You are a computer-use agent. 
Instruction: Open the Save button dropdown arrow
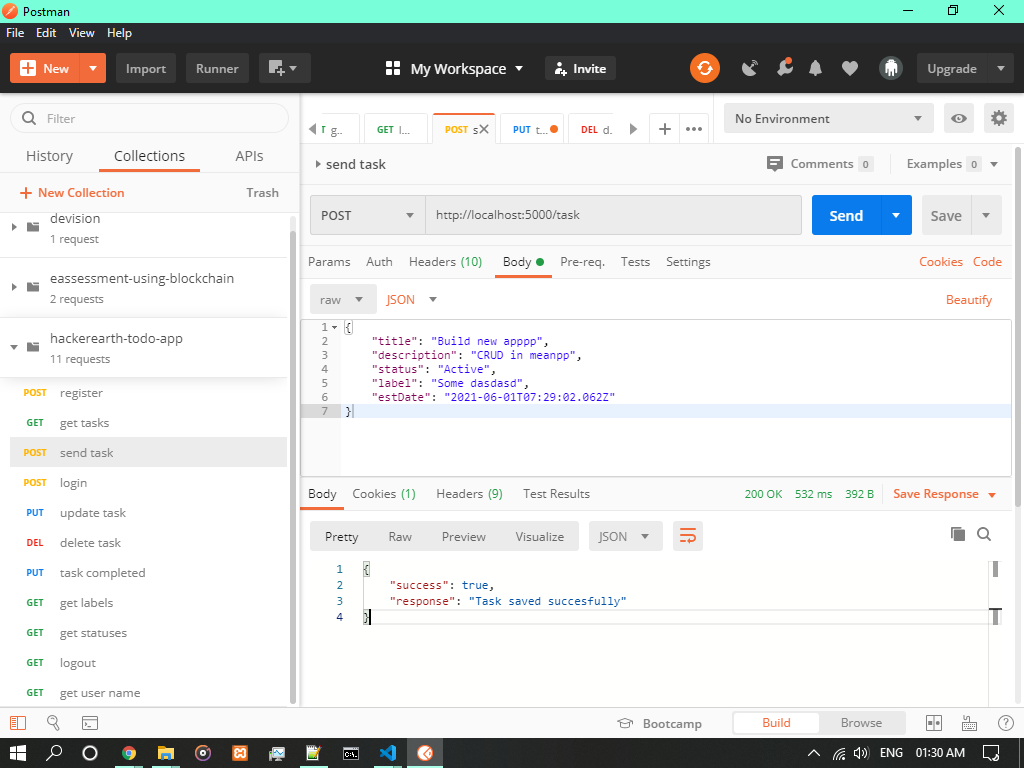click(x=986, y=215)
